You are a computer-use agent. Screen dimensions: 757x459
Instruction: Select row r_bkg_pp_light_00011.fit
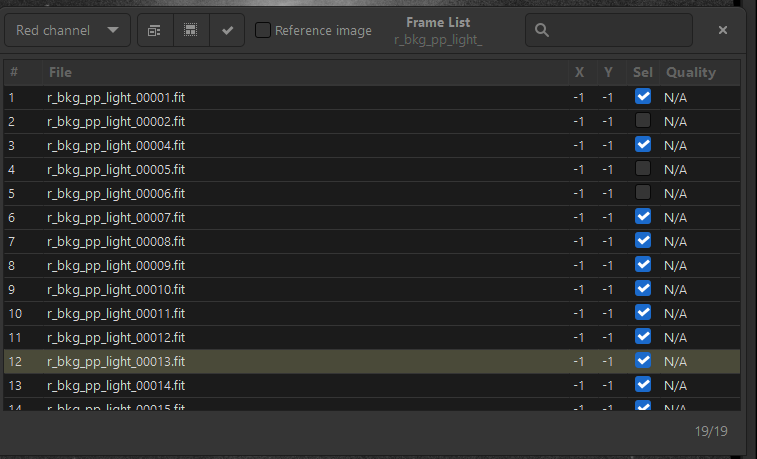pos(116,313)
